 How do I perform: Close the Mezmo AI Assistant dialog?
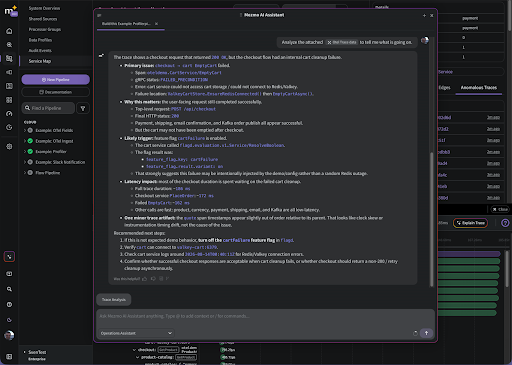[432, 15]
